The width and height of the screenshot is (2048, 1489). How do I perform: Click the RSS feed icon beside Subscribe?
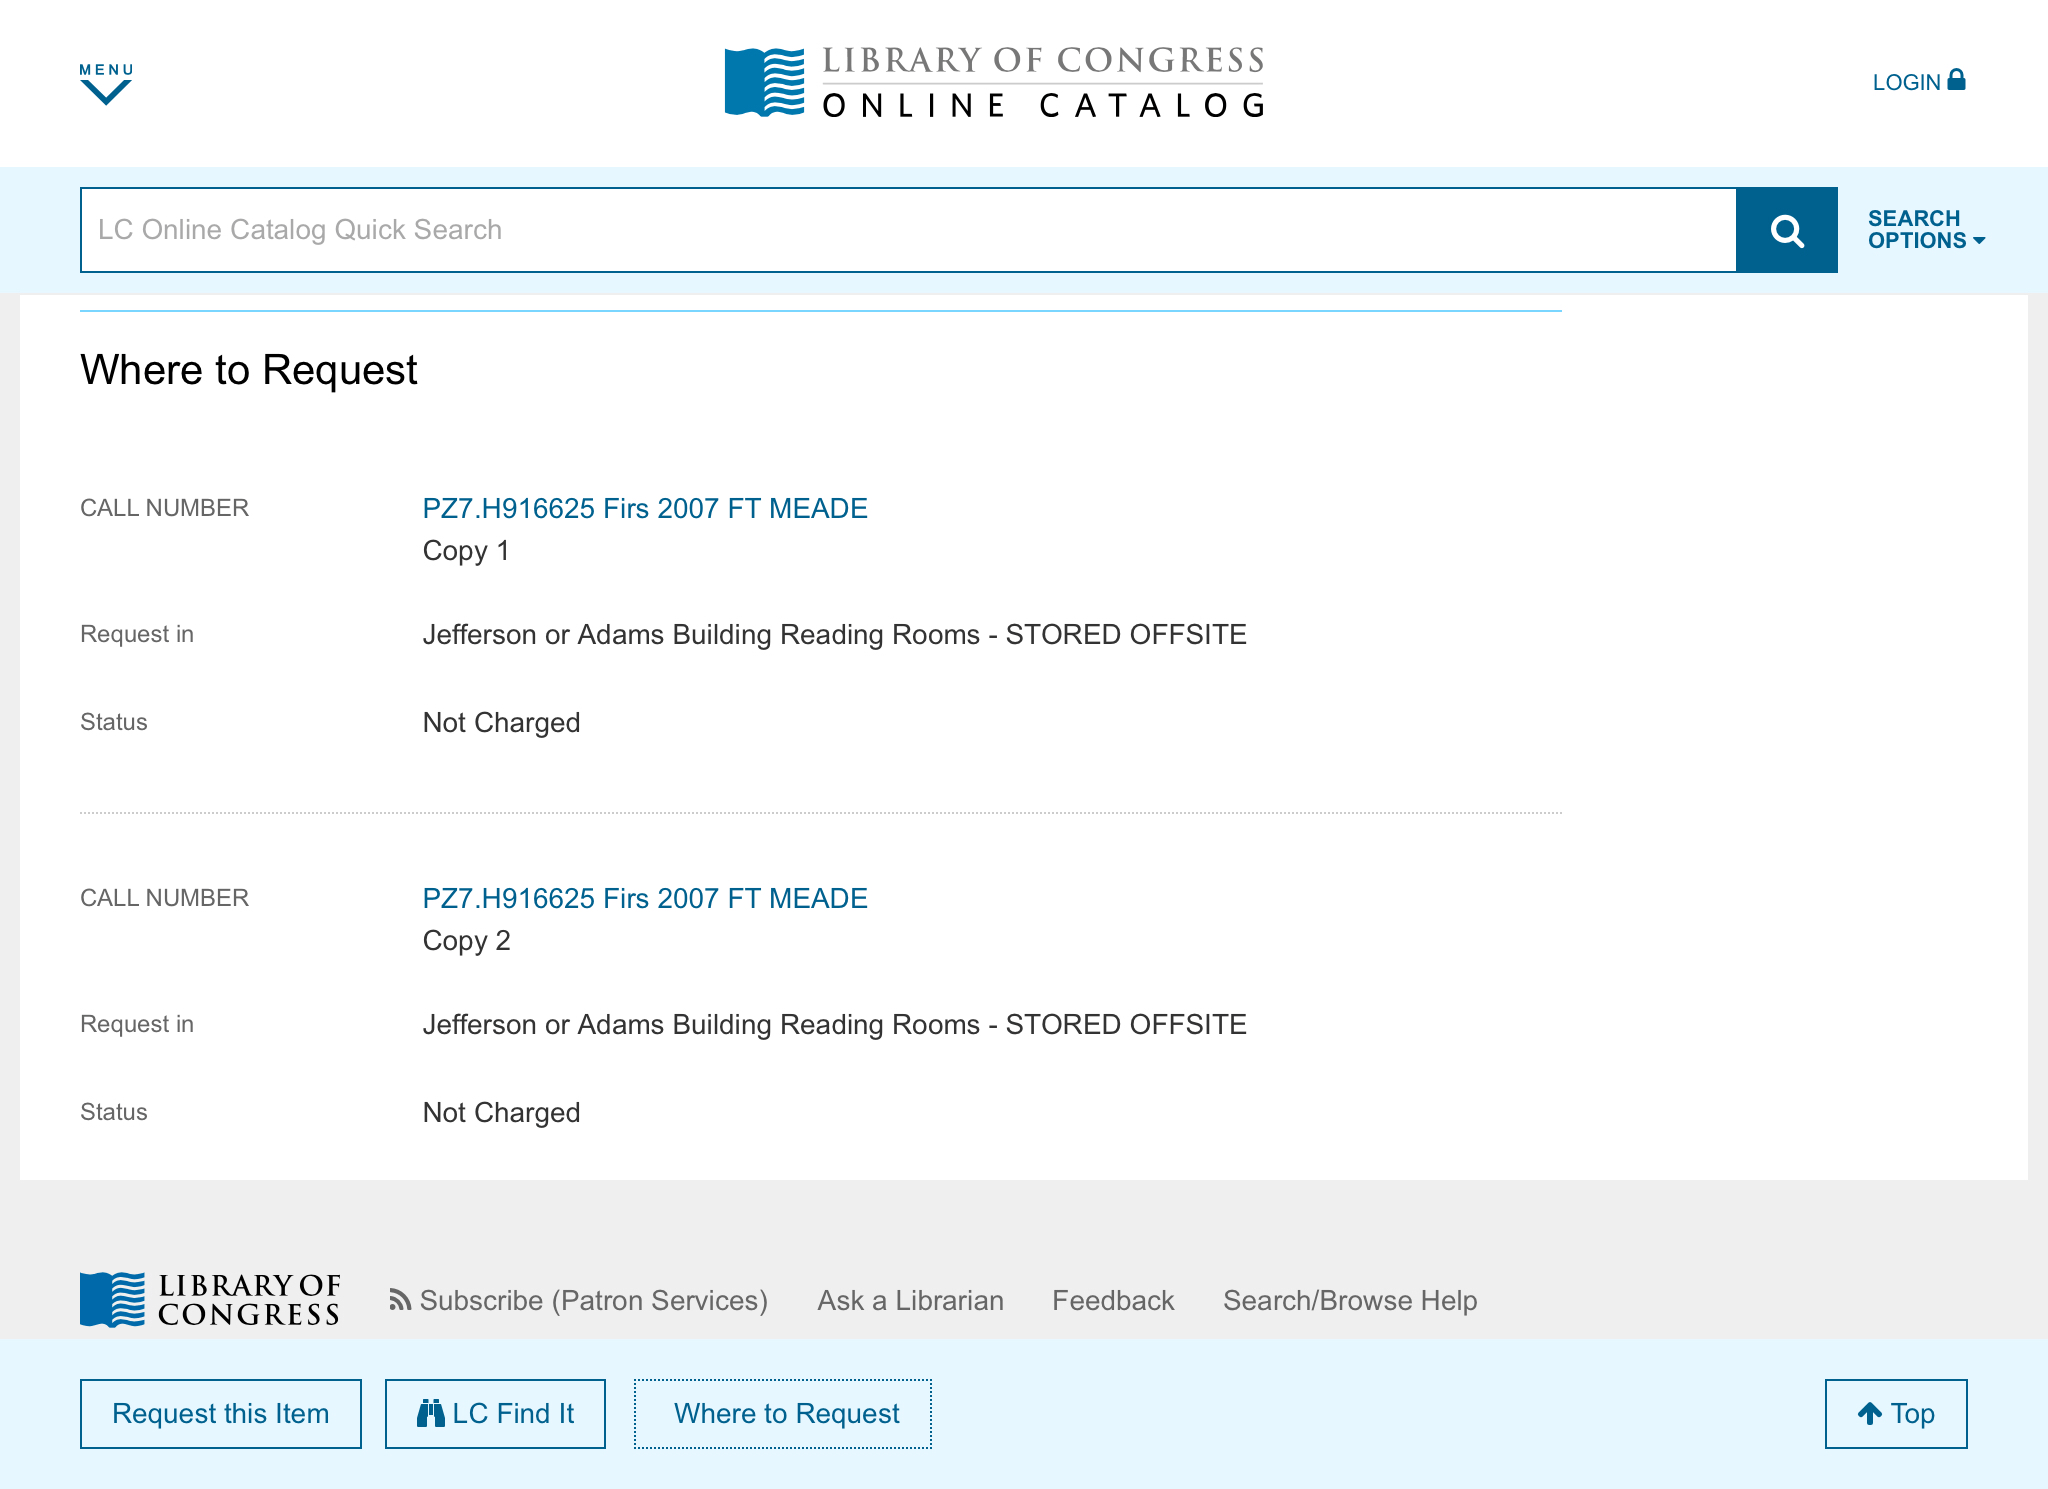[x=400, y=1300]
